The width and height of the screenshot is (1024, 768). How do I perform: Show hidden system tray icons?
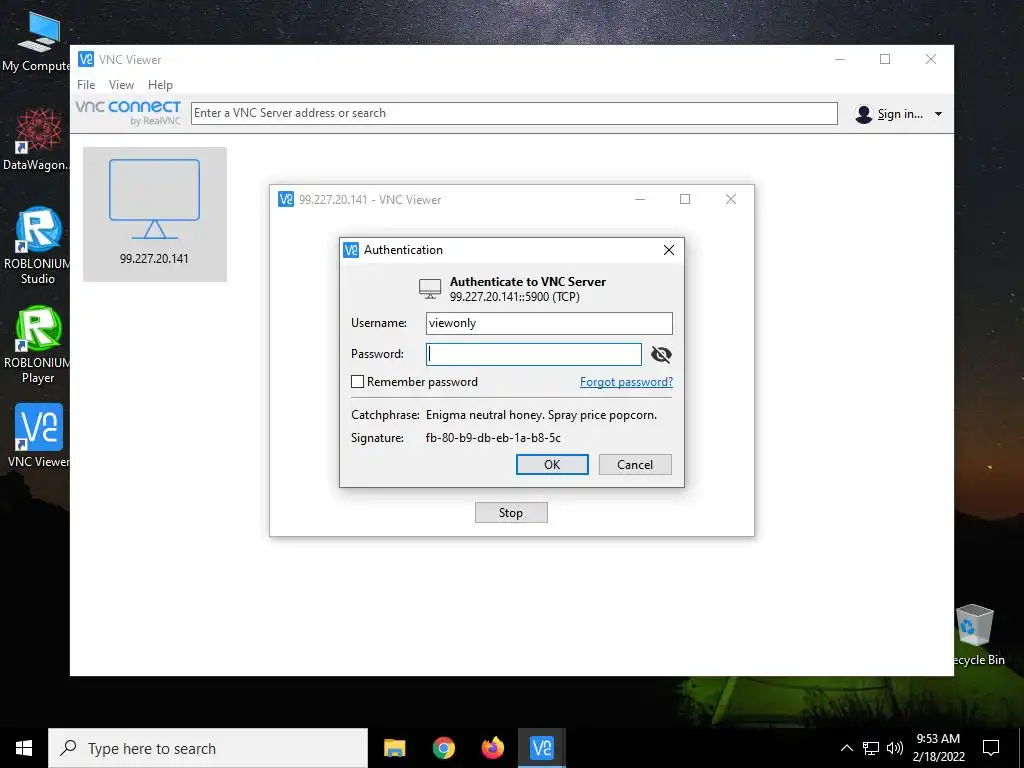coord(846,748)
